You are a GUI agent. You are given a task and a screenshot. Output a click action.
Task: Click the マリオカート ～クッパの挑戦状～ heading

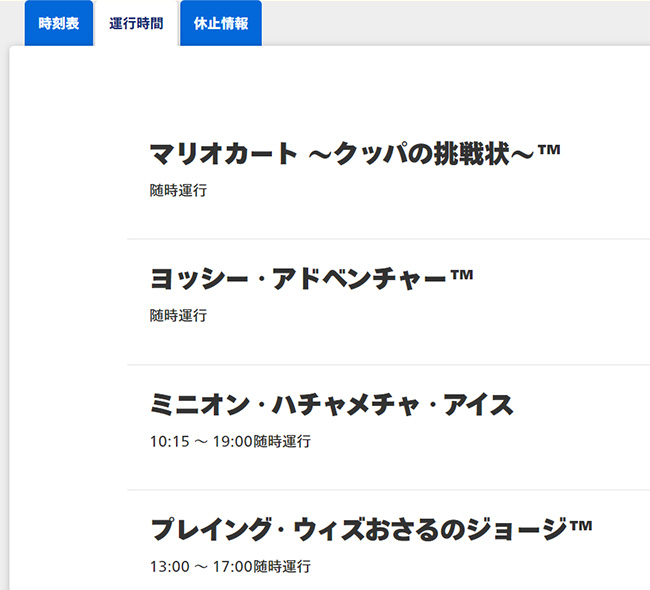click(355, 153)
